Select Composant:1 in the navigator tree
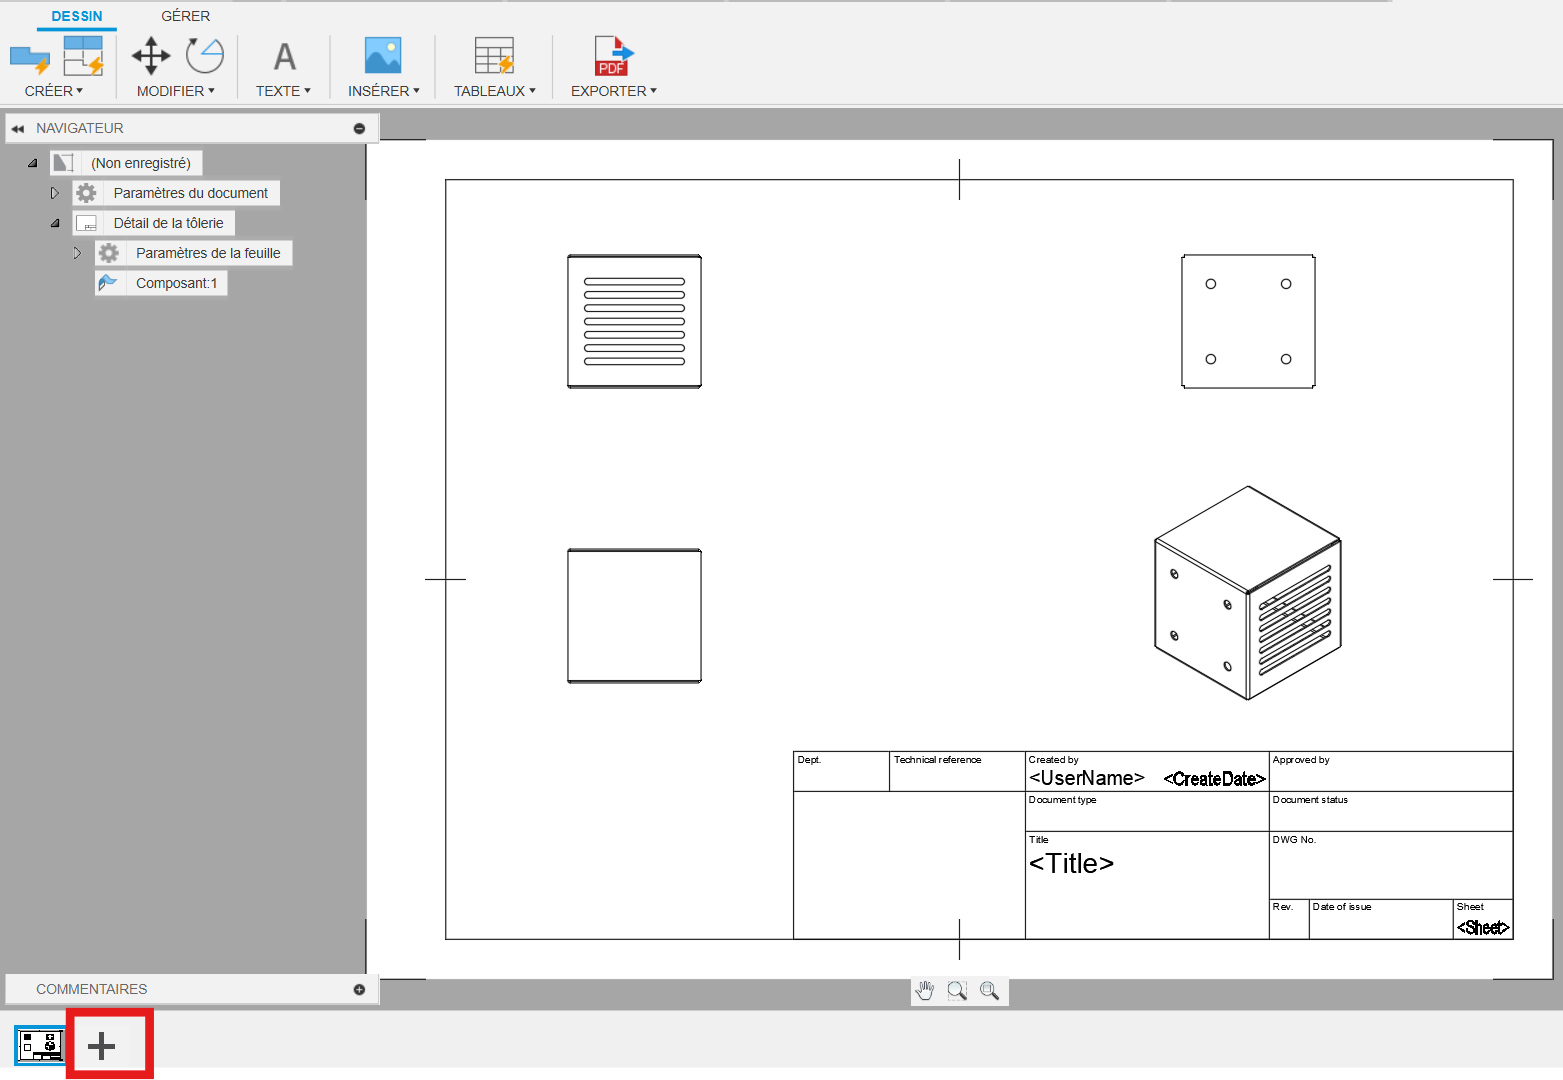 coord(176,283)
